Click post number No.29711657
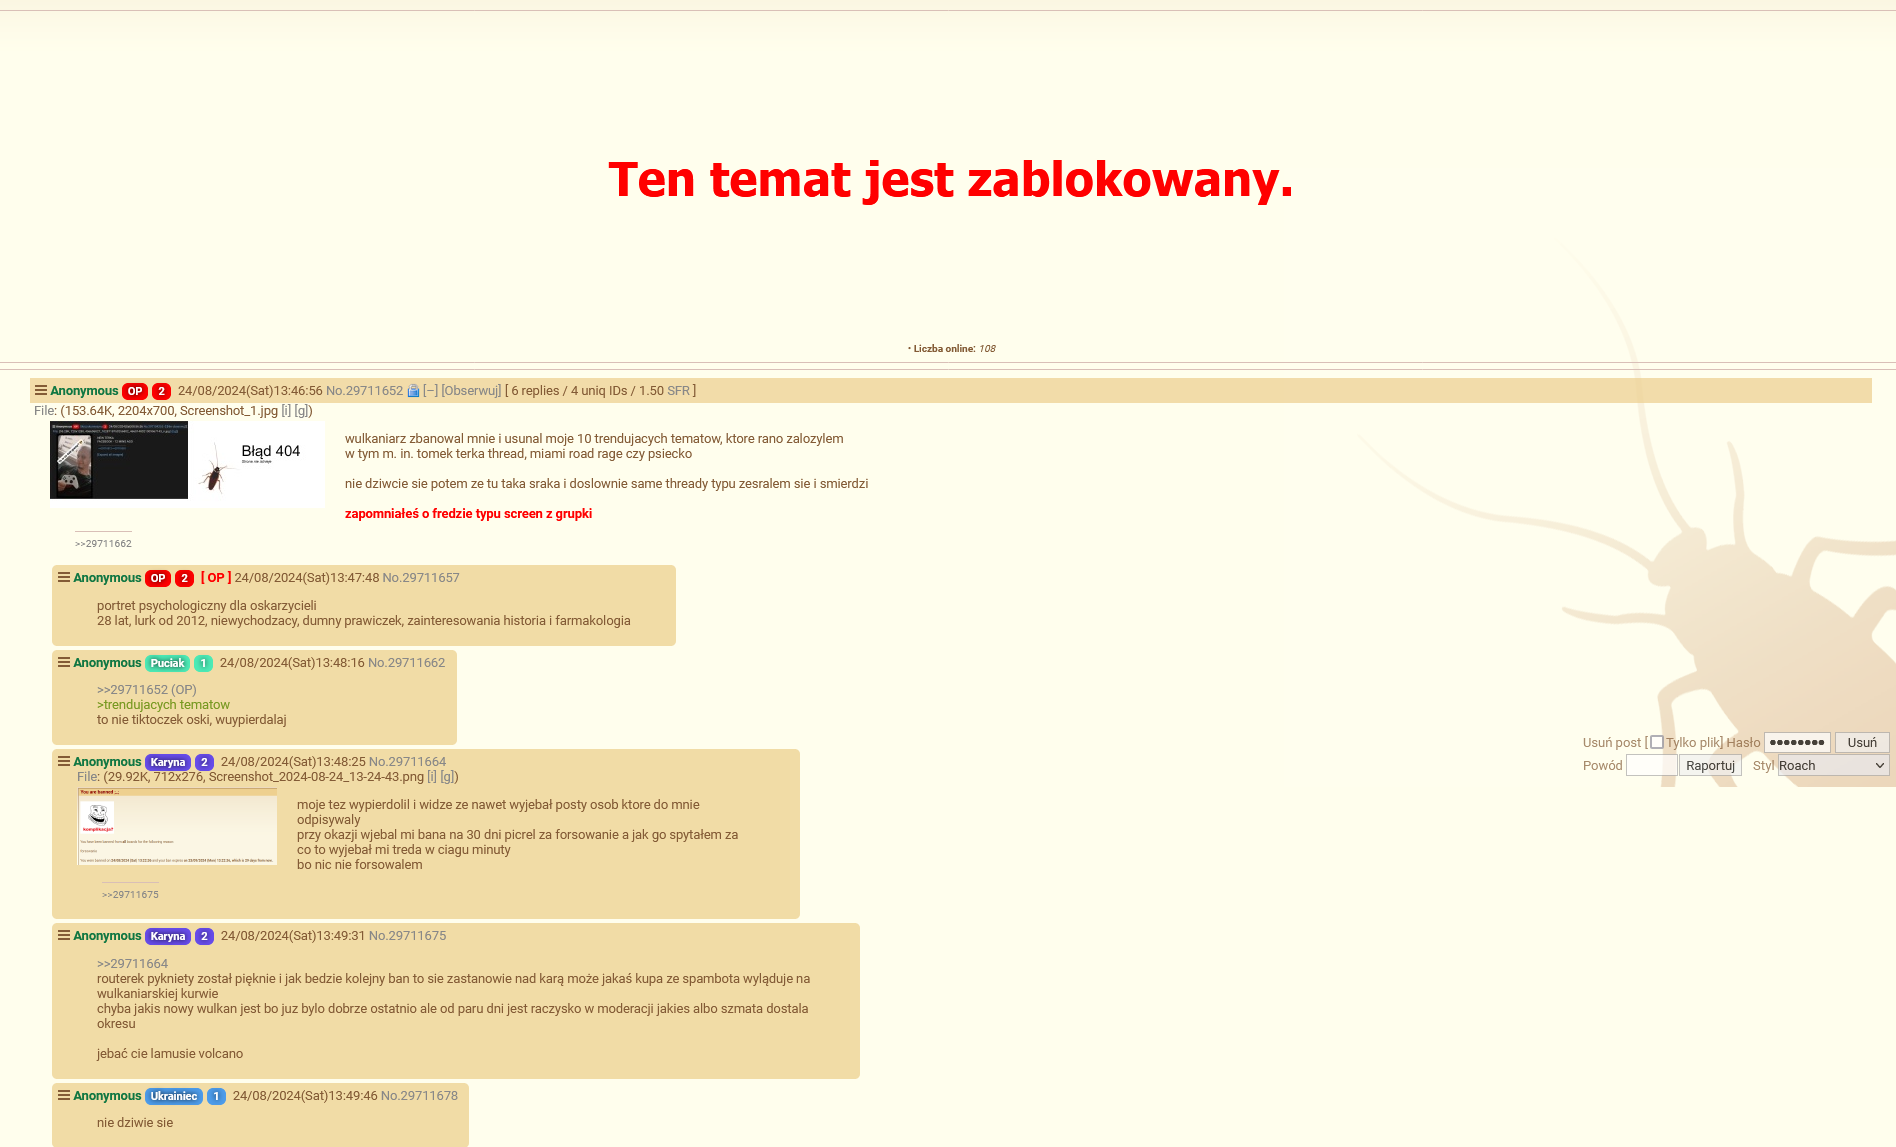 pyautogui.click(x=421, y=578)
